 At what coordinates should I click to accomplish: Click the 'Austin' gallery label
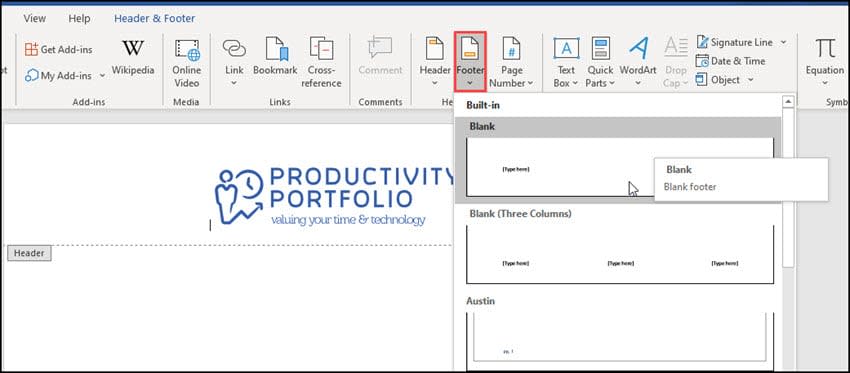point(482,301)
